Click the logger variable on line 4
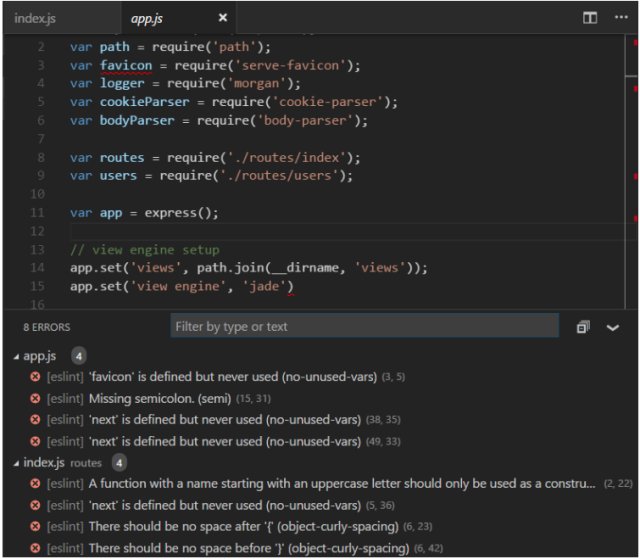 coord(122,84)
